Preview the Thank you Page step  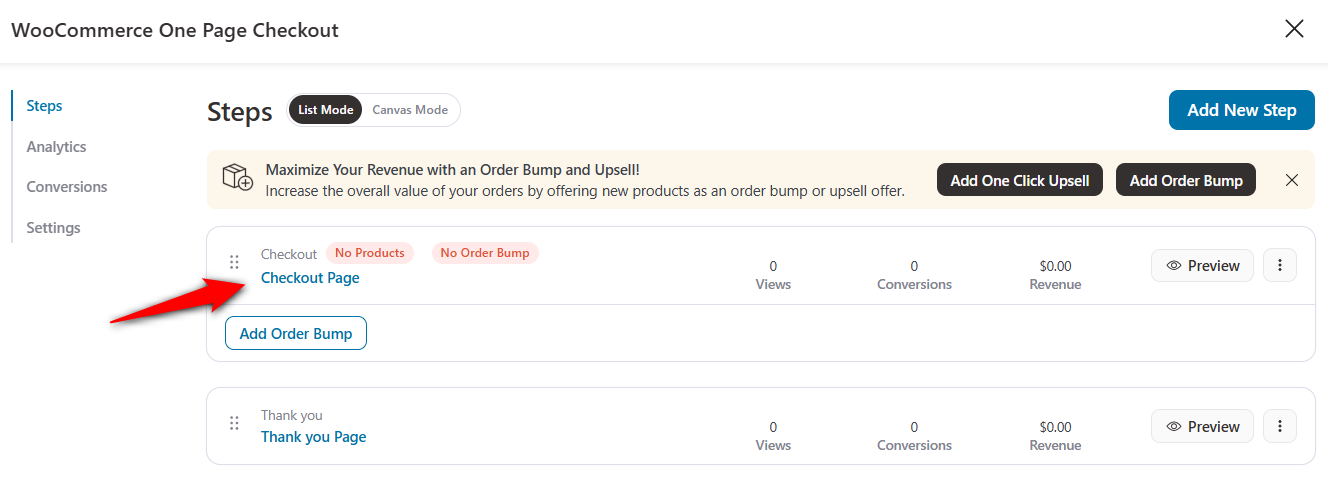(1202, 426)
